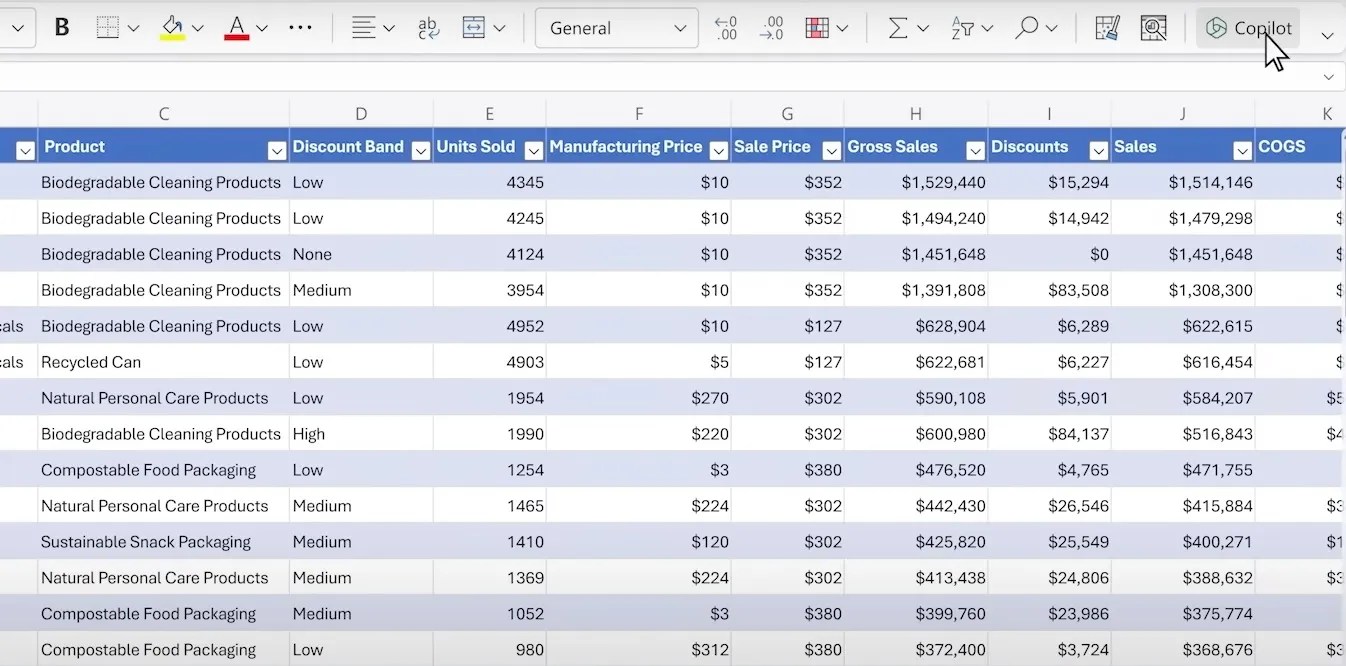This screenshot has height=666, width=1346.
Task: Open the Find tool
Action: click(1026, 27)
